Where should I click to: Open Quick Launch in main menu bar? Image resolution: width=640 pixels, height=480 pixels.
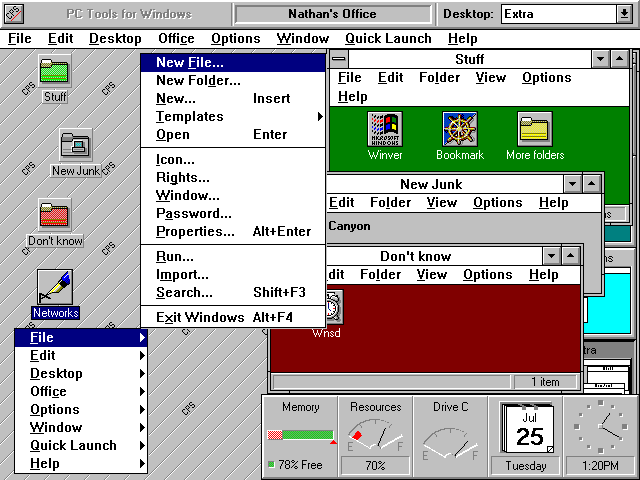point(388,38)
